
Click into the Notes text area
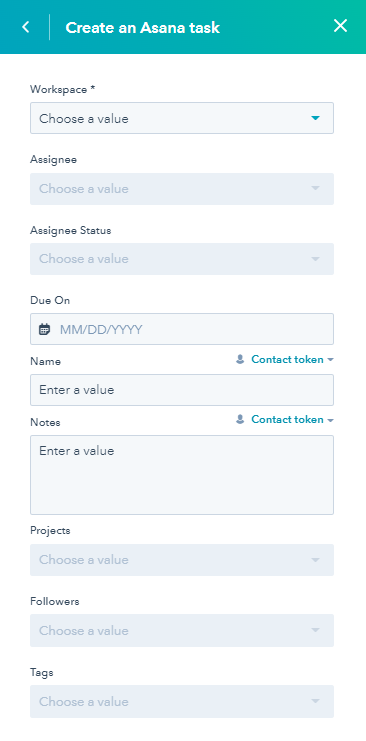(x=182, y=475)
